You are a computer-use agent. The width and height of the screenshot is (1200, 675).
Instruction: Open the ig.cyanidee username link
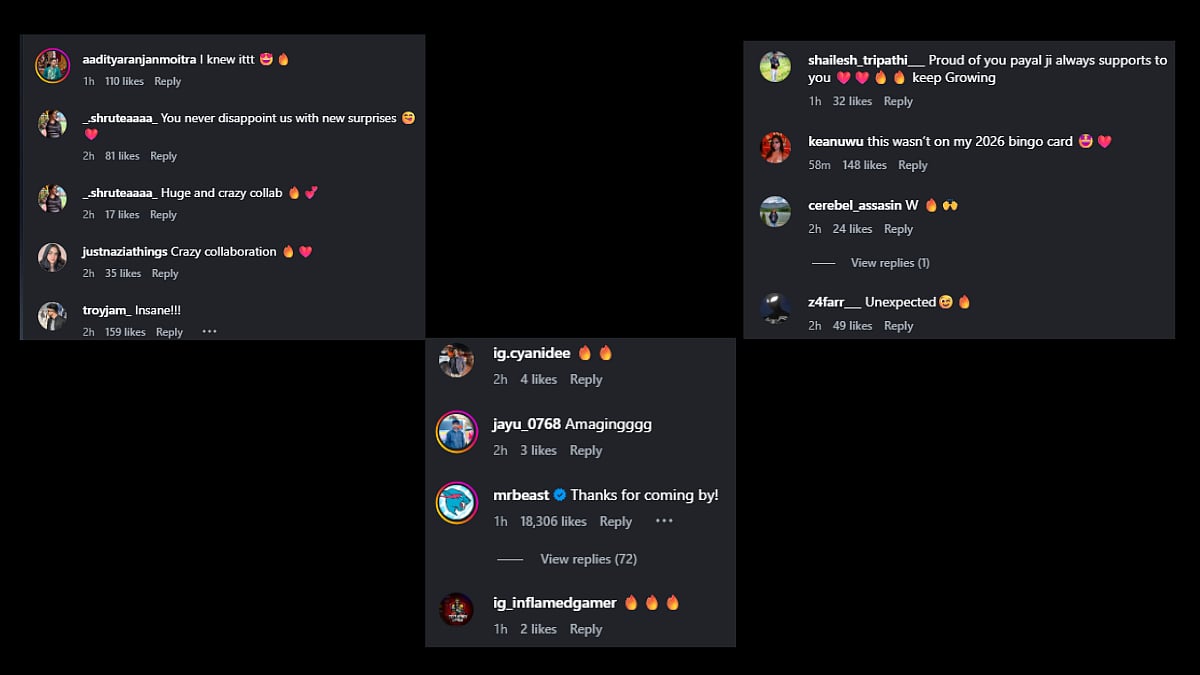point(532,353)
